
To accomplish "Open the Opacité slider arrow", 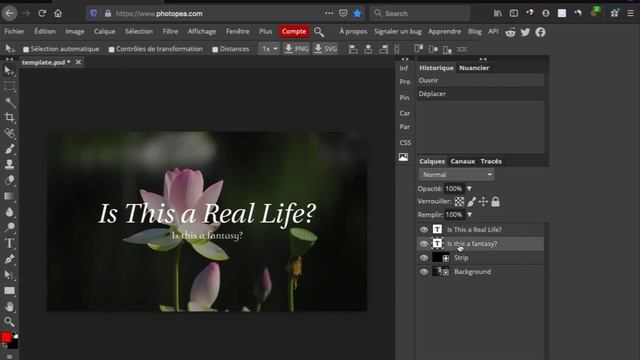I will (469, 189).
